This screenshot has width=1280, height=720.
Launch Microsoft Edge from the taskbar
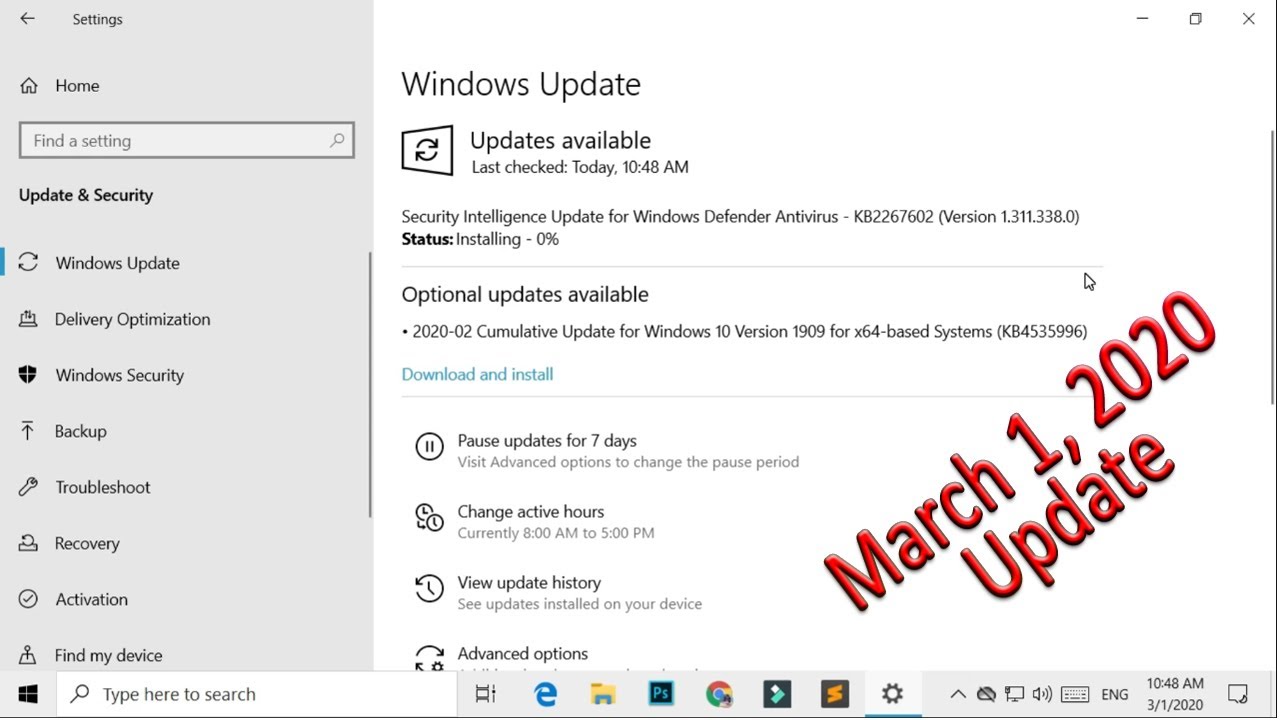545,694
